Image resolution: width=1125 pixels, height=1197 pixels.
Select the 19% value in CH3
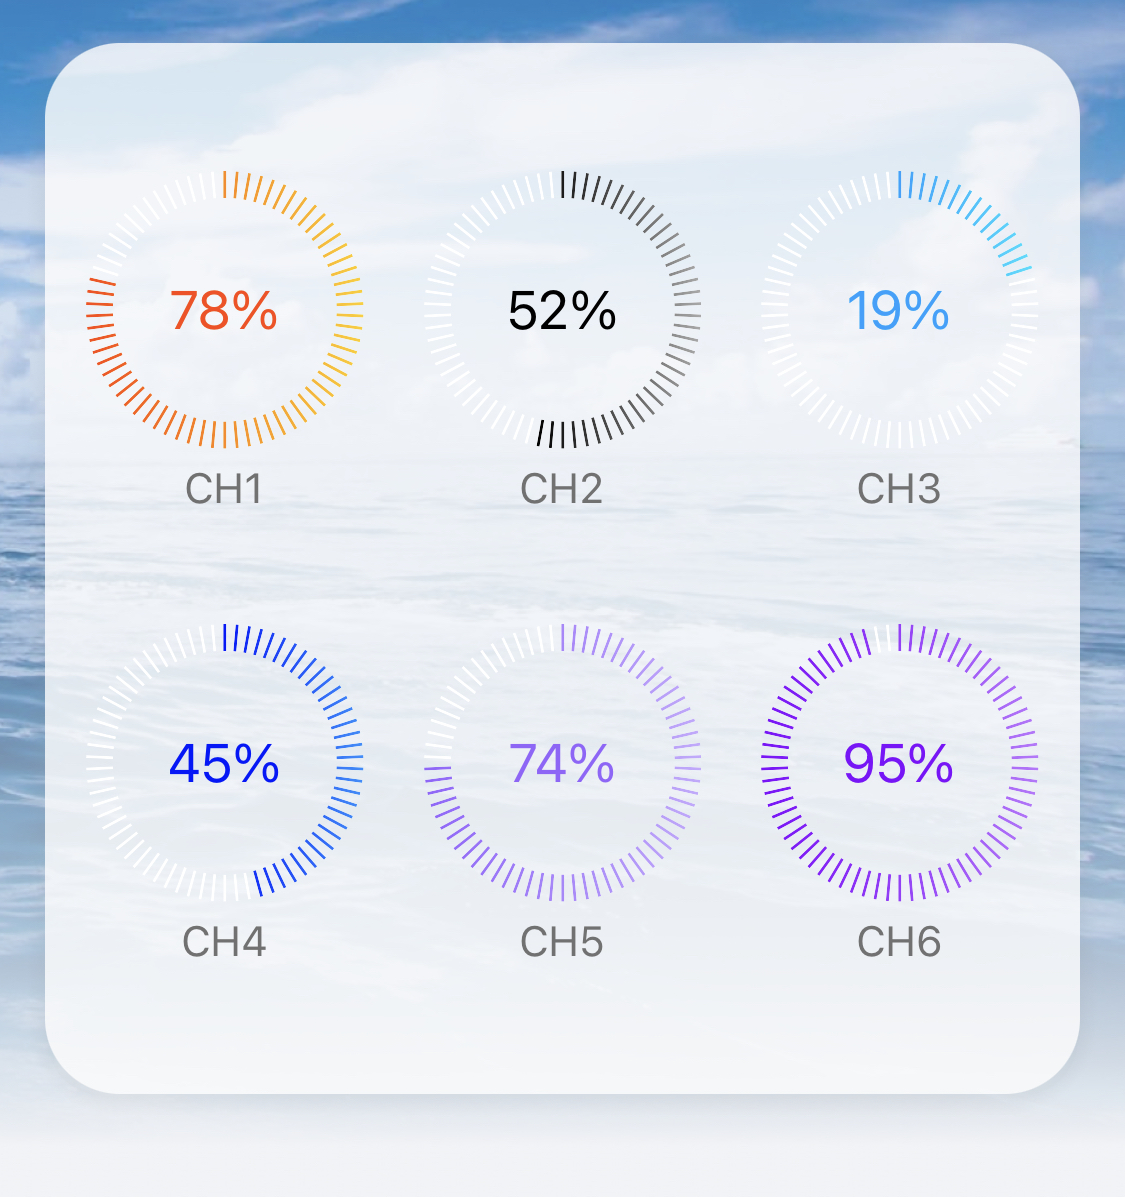point(898,311)
